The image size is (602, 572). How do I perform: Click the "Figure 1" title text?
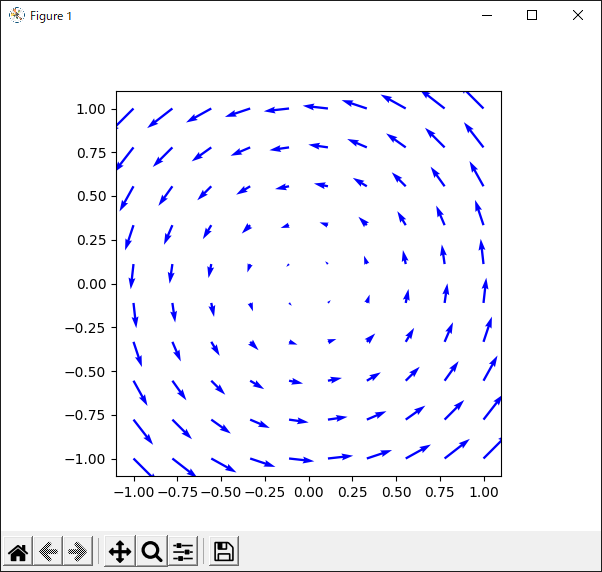[51, 16]
